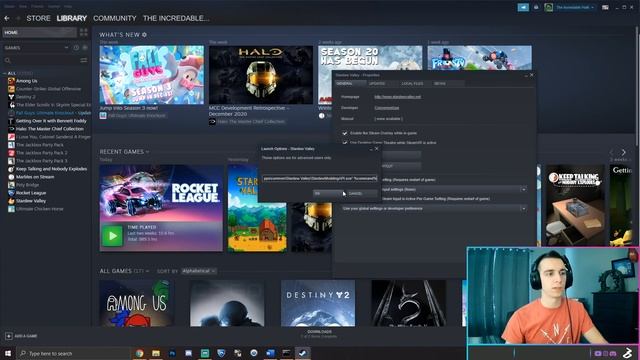Open the blue announcements icon
This screenshot has height=360, width=640.
[523, 7]
